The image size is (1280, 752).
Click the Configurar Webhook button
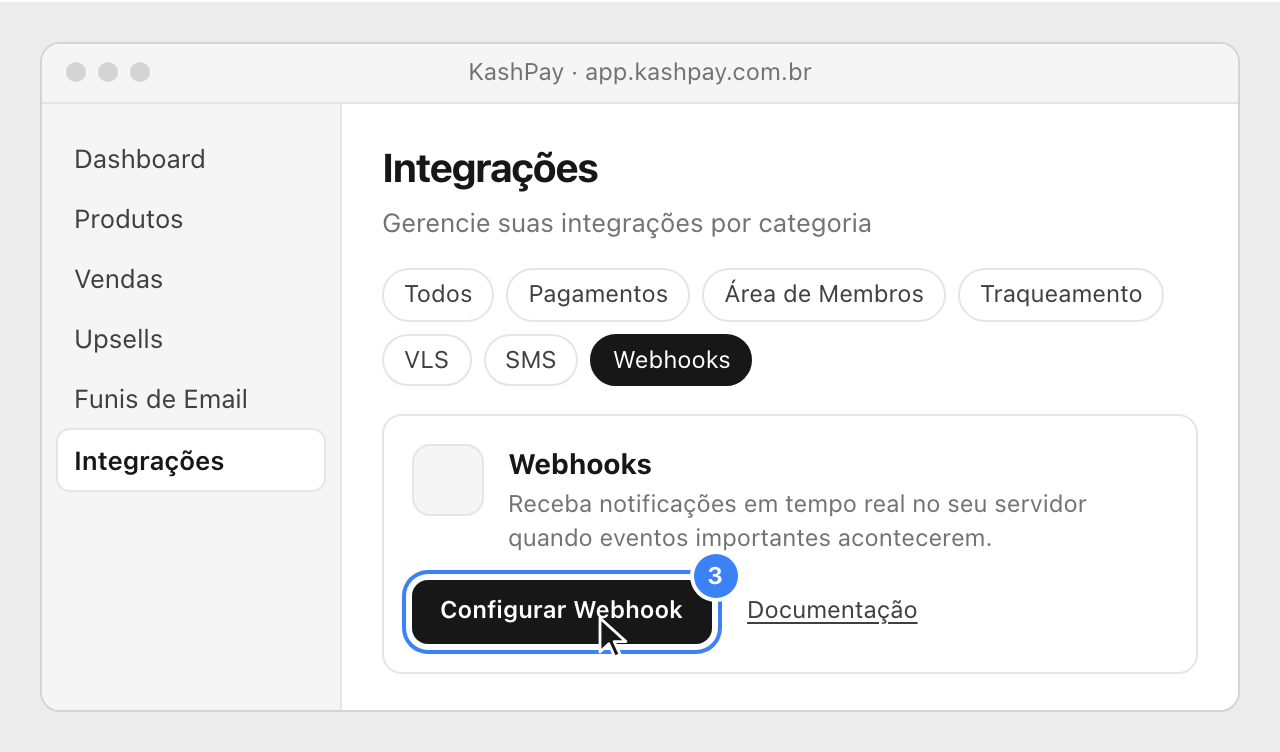pyautogui.click(x=561, y=611)
